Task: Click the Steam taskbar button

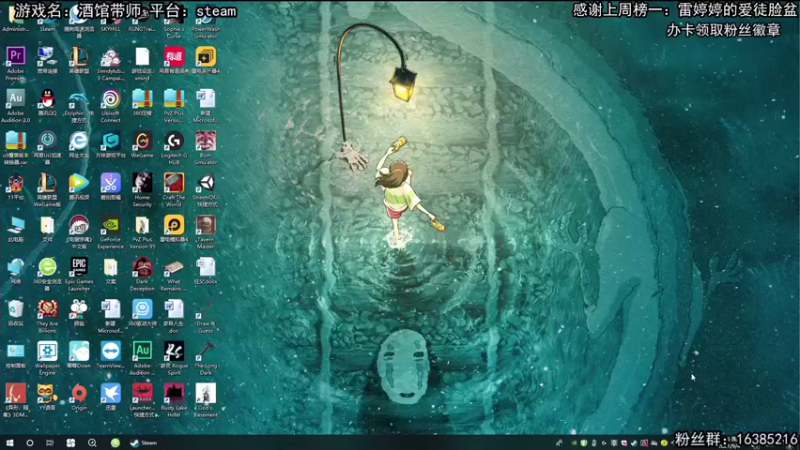Action: [144, 443]
